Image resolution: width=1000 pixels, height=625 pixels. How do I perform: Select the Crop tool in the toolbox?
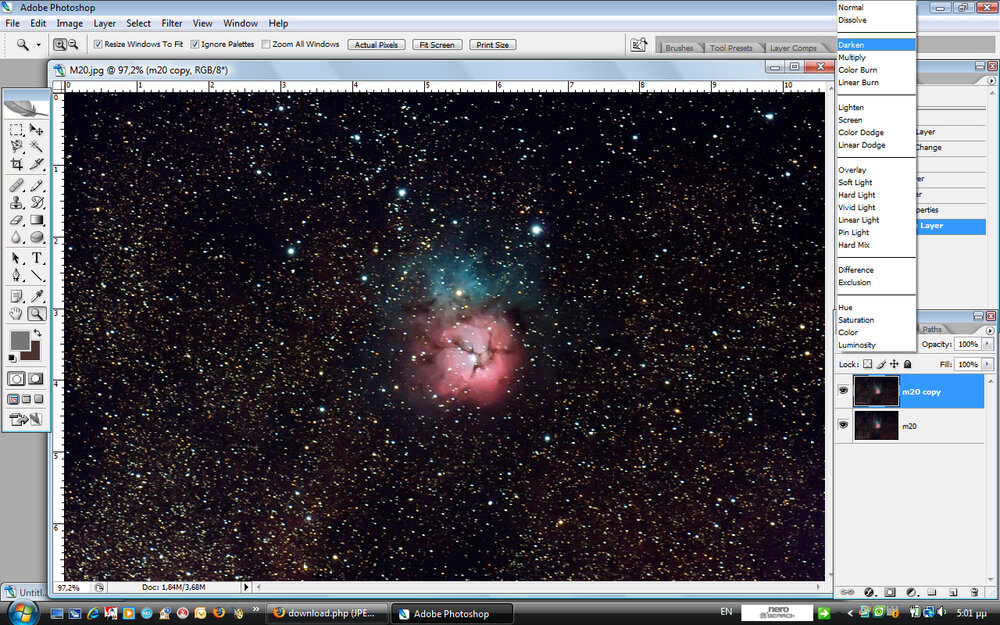point(17,164)
